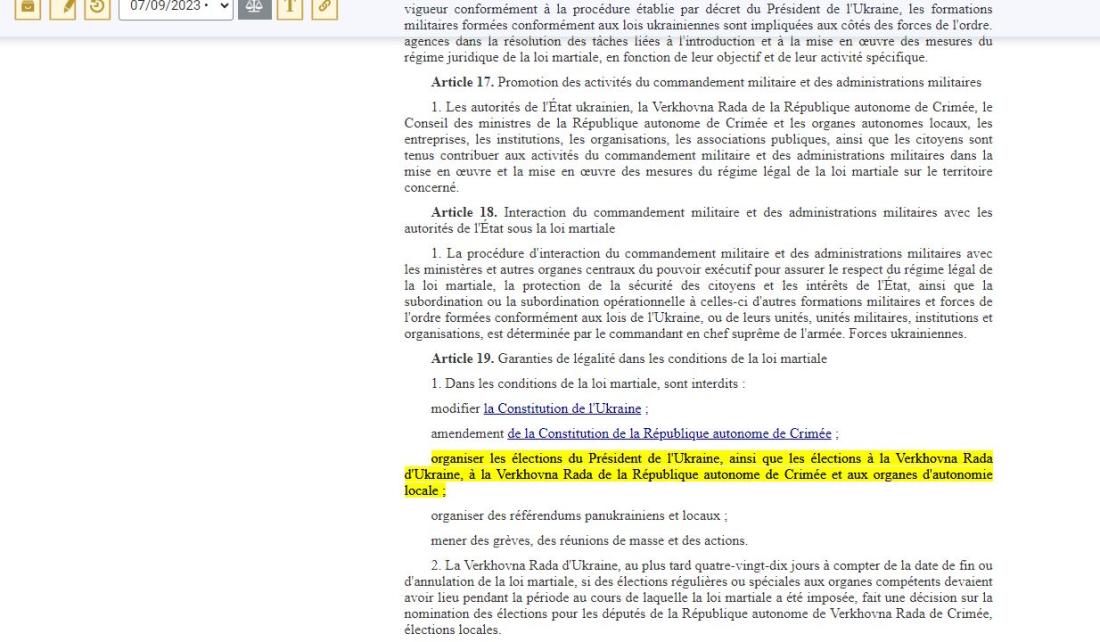Screen dimensions: 1100x642
Task: Click the paragraph starting "2. La Verkhovna Rada d'Ukraine"
Action: [698, 598]
